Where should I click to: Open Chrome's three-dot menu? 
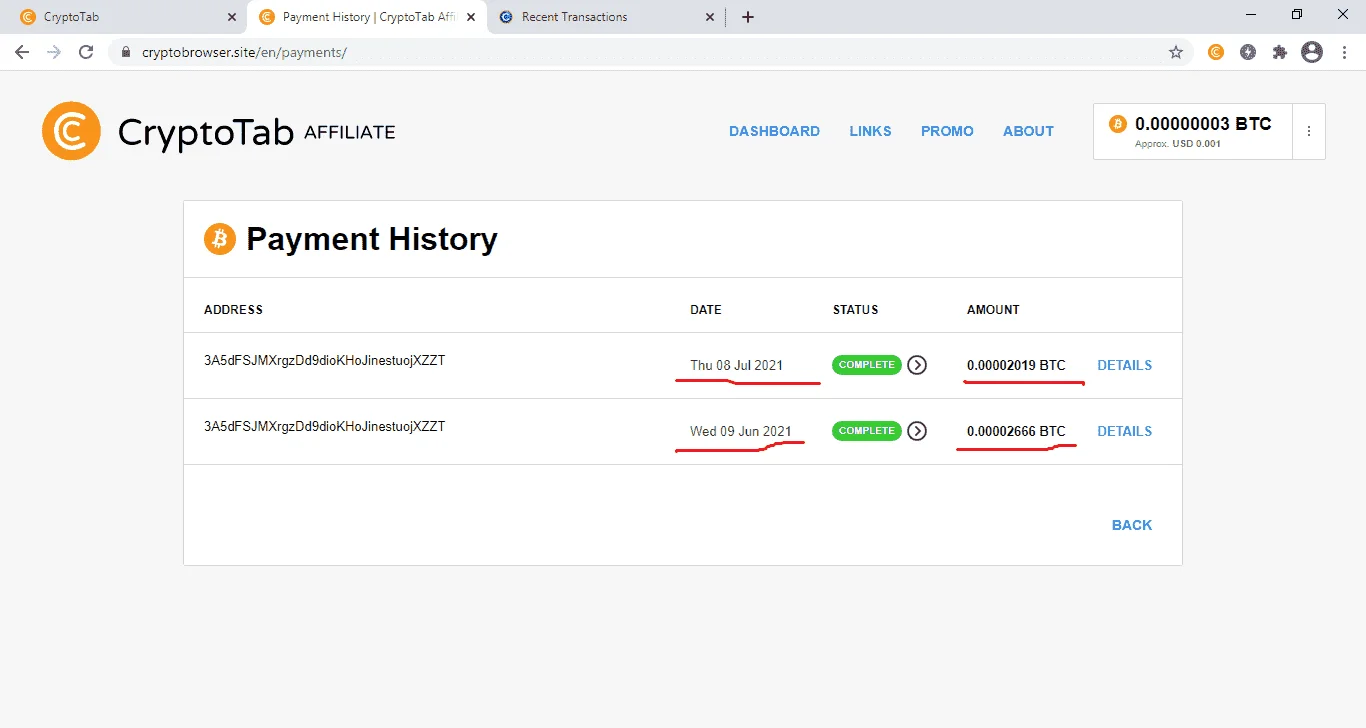point(1343,52)
